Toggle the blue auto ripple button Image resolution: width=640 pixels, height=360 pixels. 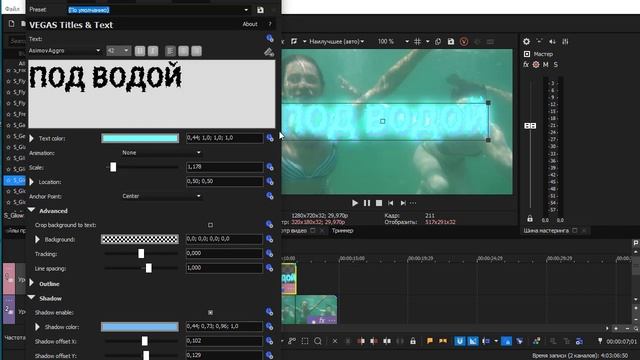507,341
